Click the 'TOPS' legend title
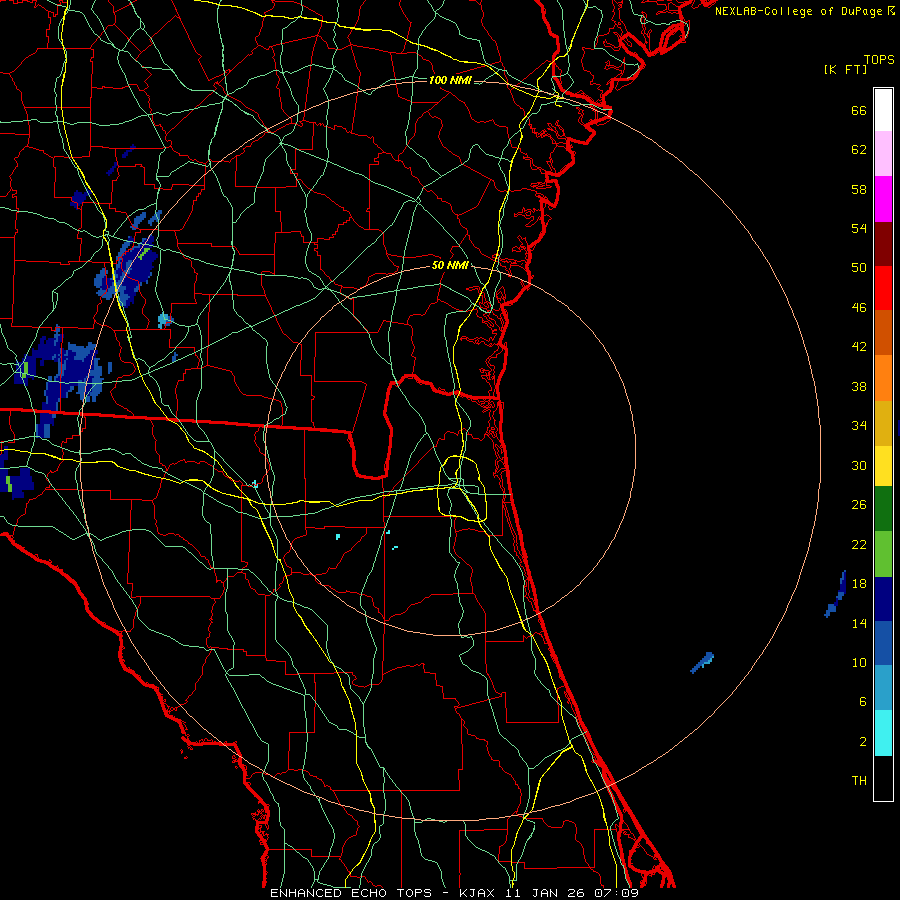Image resolution: width=900 pixels, height=900 pixels. click(x=879, y=60)
